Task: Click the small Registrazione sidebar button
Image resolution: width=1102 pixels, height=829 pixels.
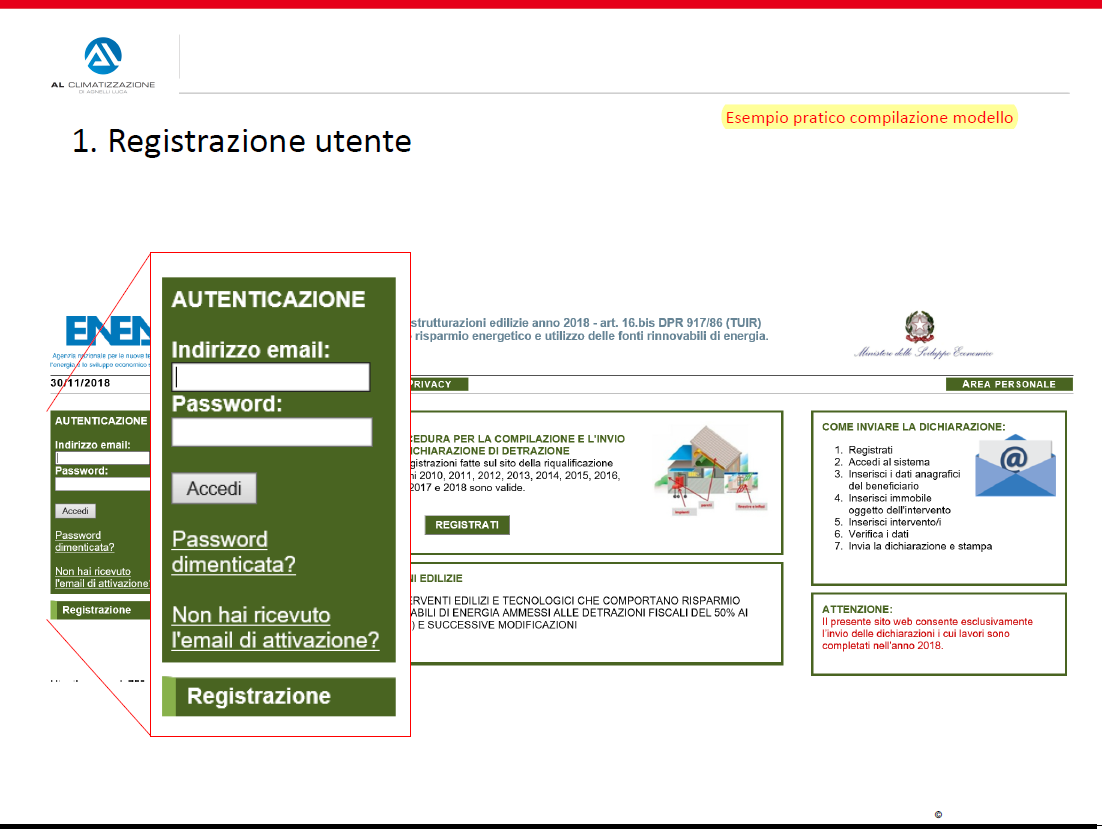Action: pos(101,610)
